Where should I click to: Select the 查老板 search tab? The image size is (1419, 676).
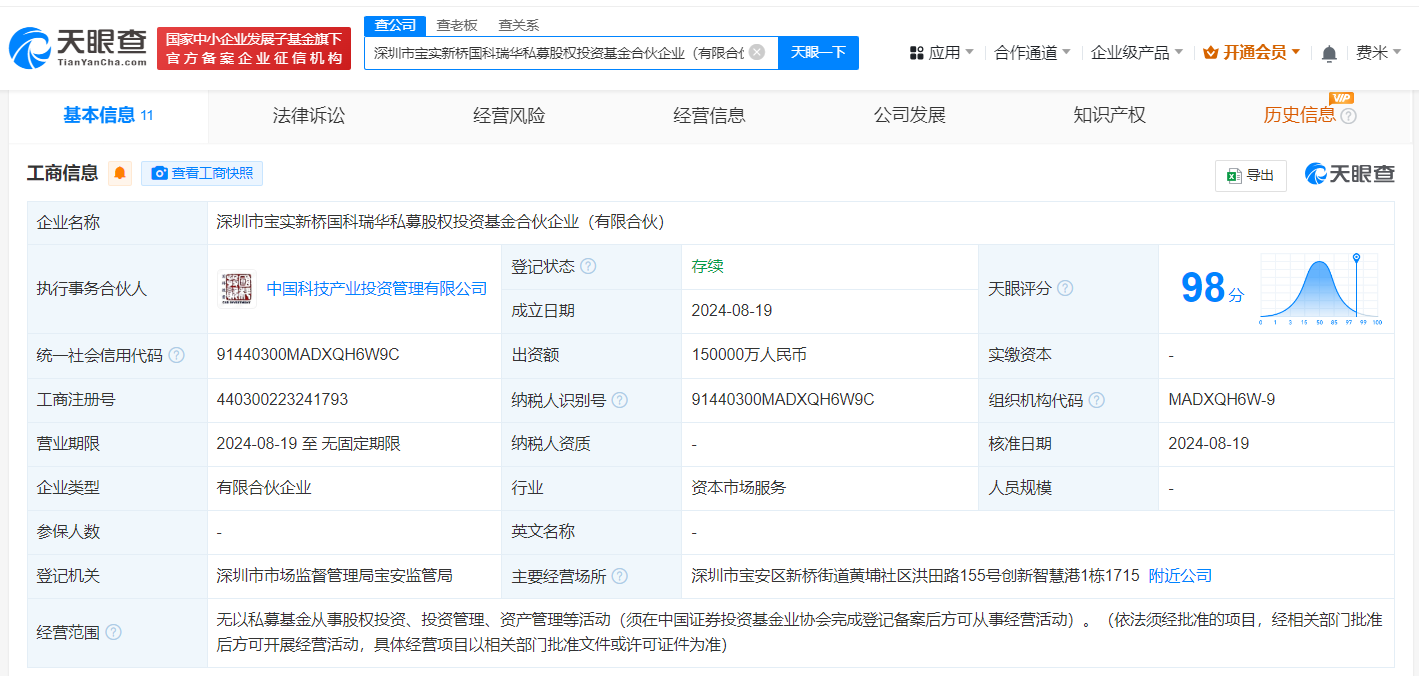point(456,25)
